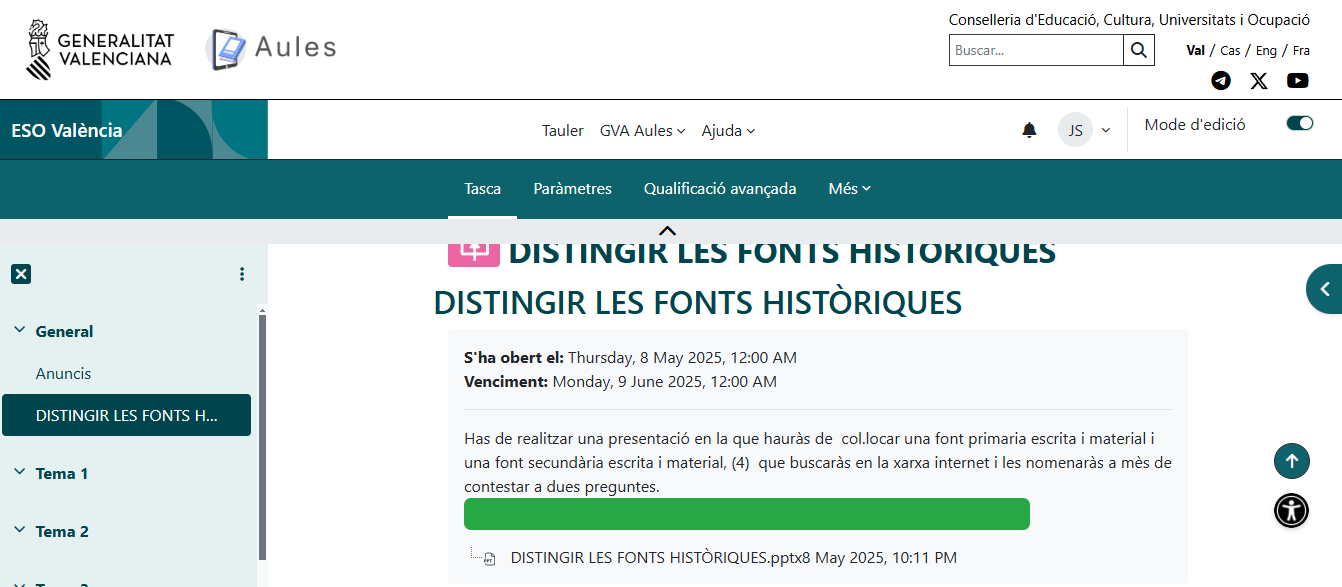Open the X (Twitter) social icon

(x=1259, y=81)
